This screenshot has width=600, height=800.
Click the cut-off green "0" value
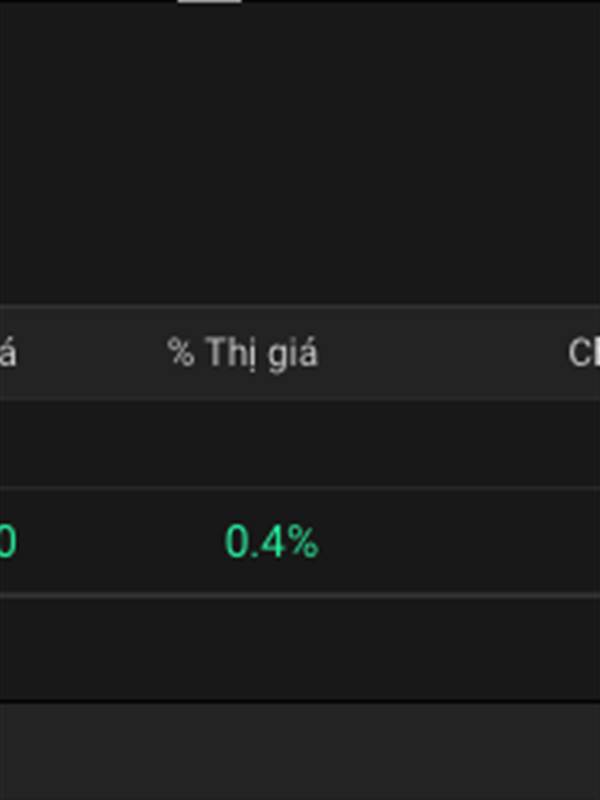click(x=7, y=542)
